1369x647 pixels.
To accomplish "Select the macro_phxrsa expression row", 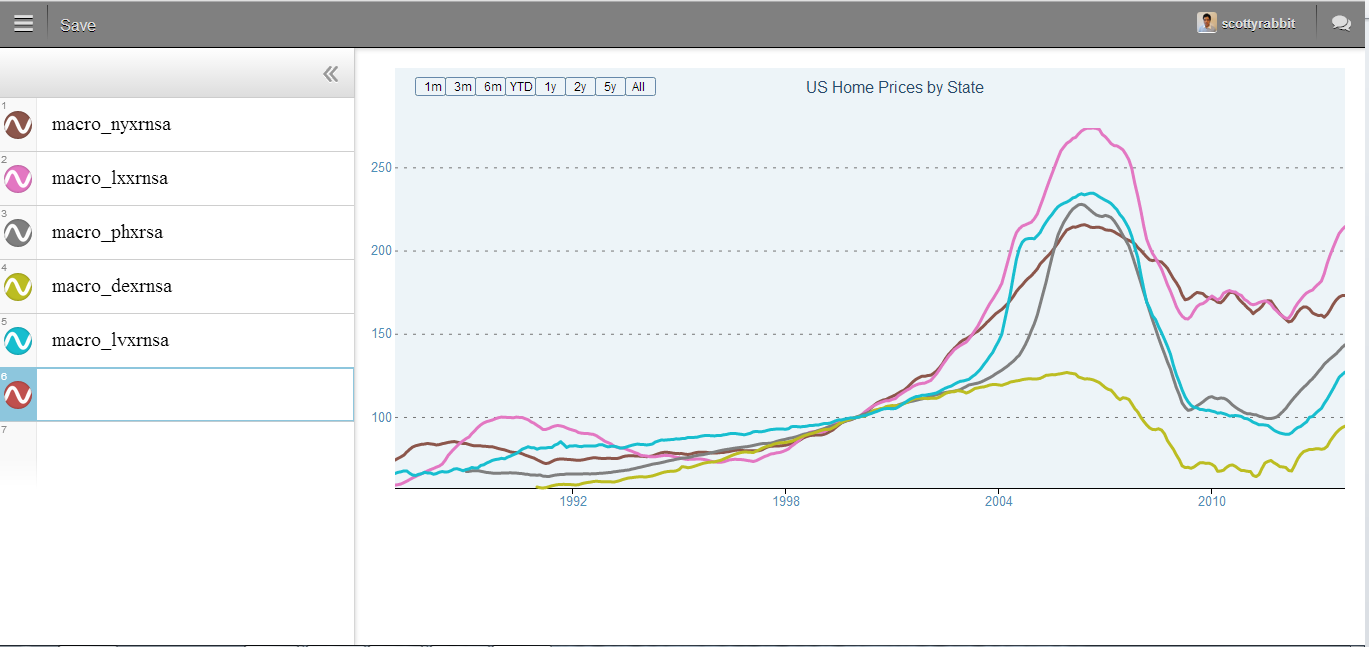I will click(x=195, y=233).
